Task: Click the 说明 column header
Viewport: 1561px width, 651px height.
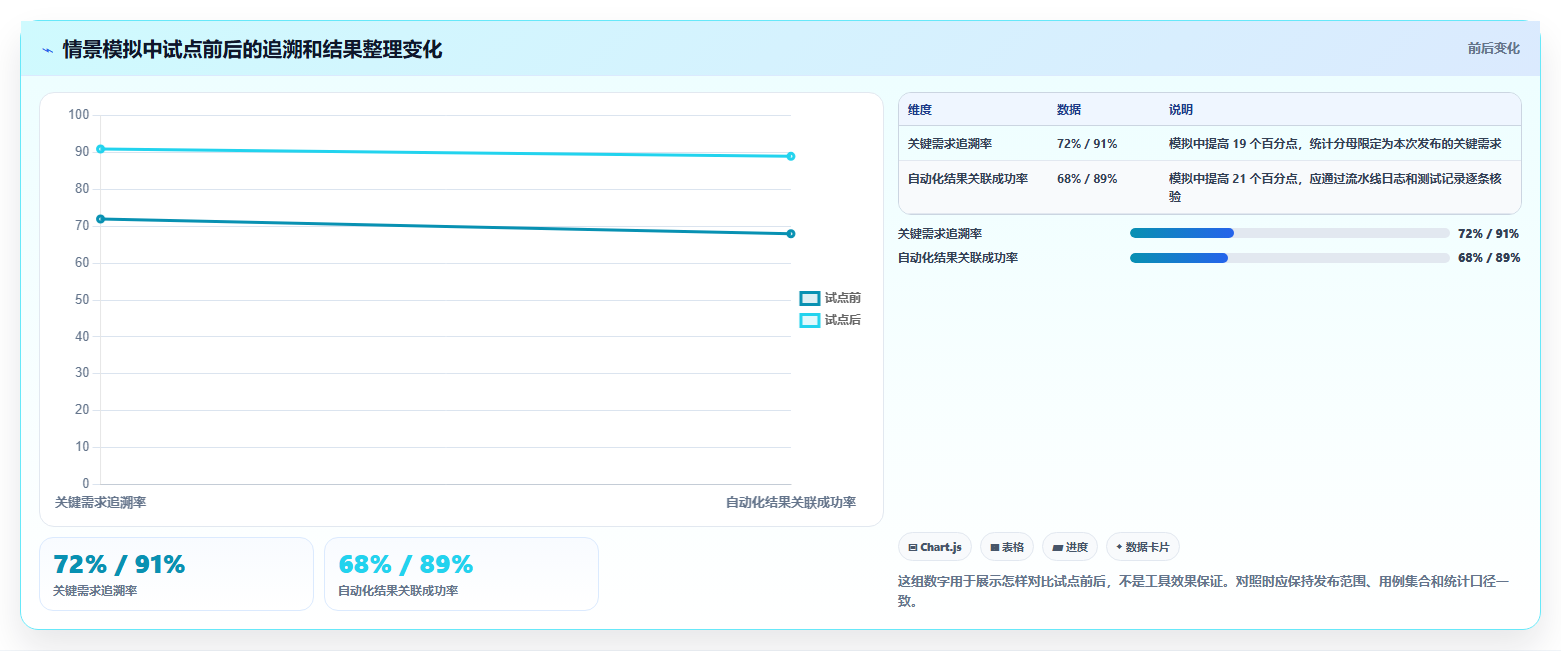Action: click(x=1181, y=110)
